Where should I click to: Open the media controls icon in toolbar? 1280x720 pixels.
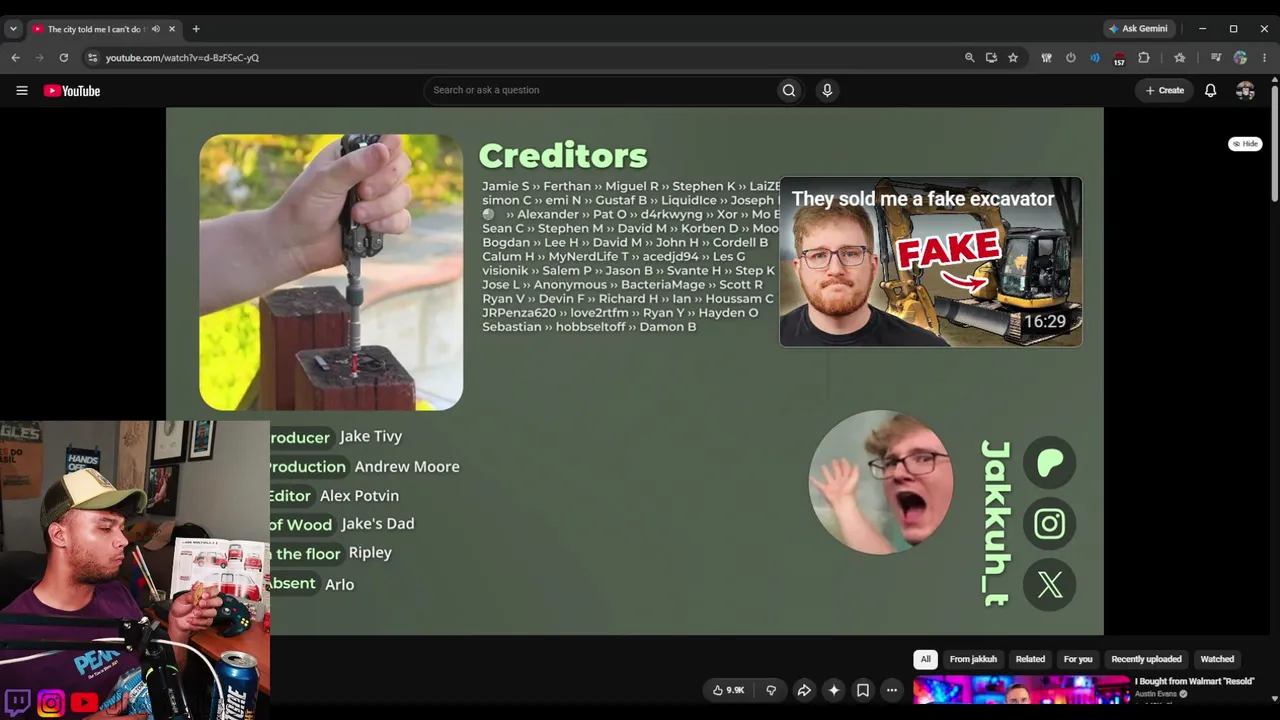[1216, 58]
